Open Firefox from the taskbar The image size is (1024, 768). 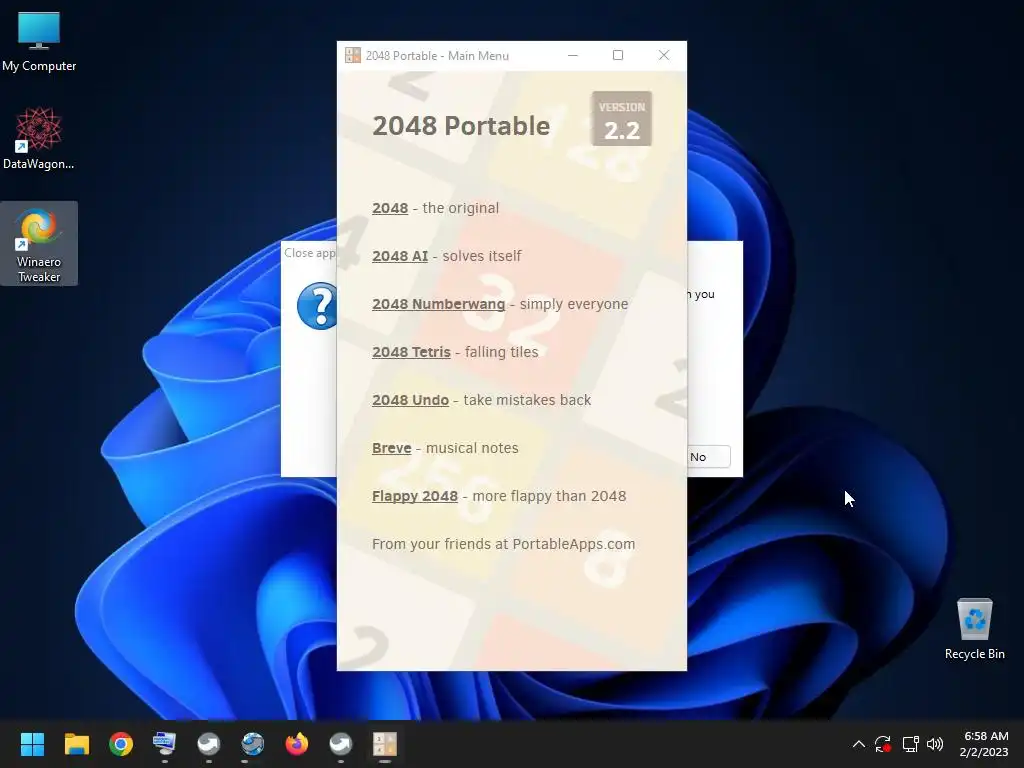coord(296,744)
